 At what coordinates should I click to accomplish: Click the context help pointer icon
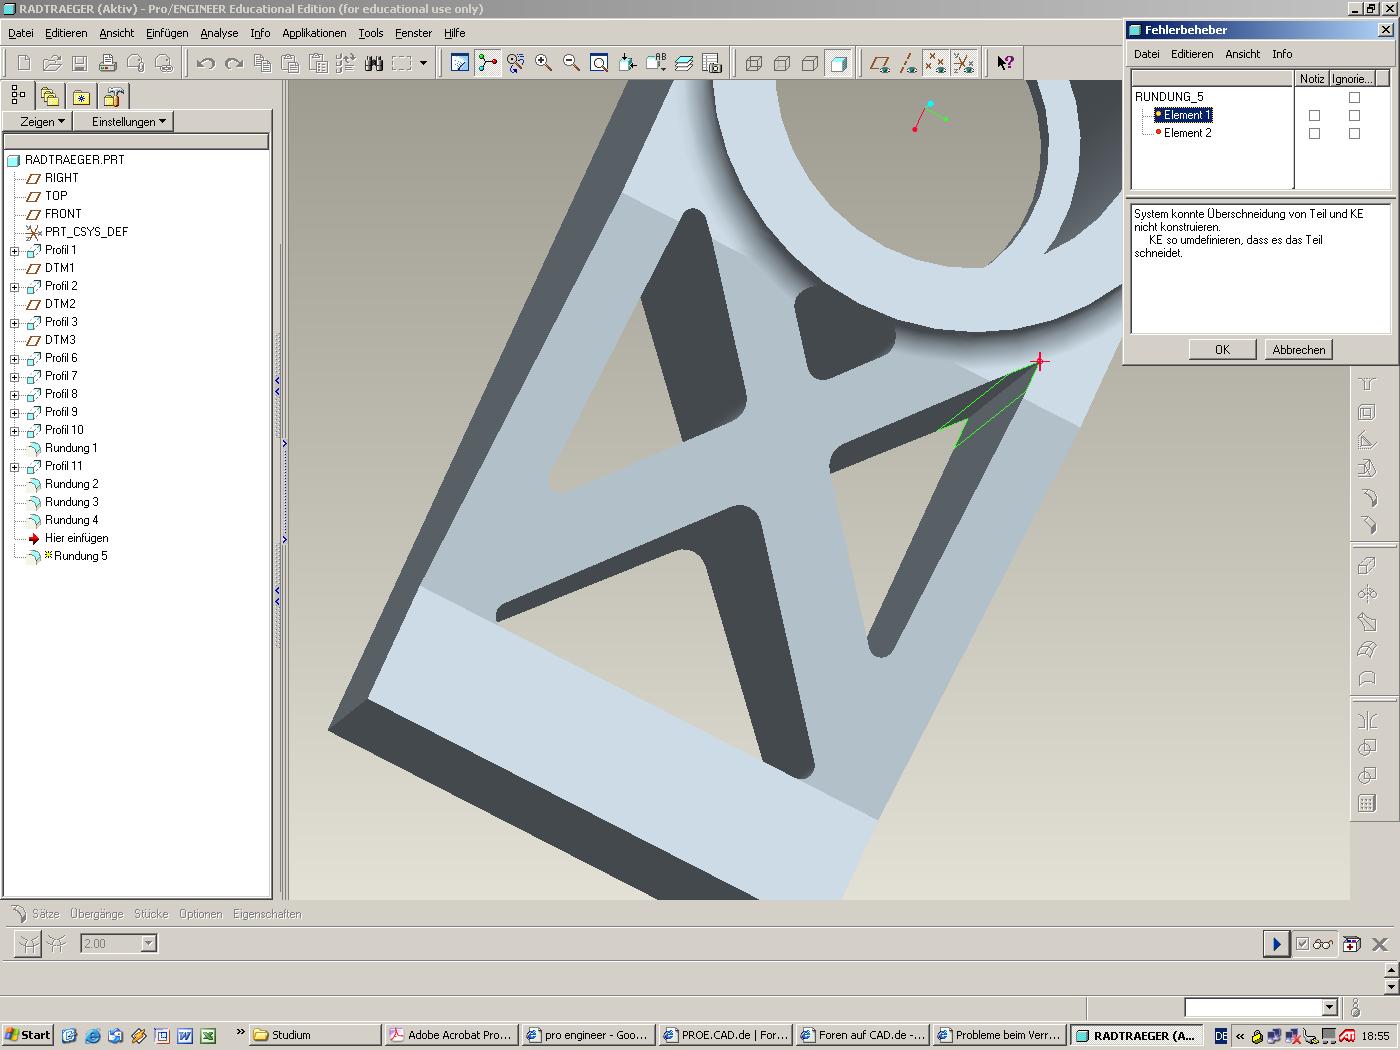pos(1005,63)
